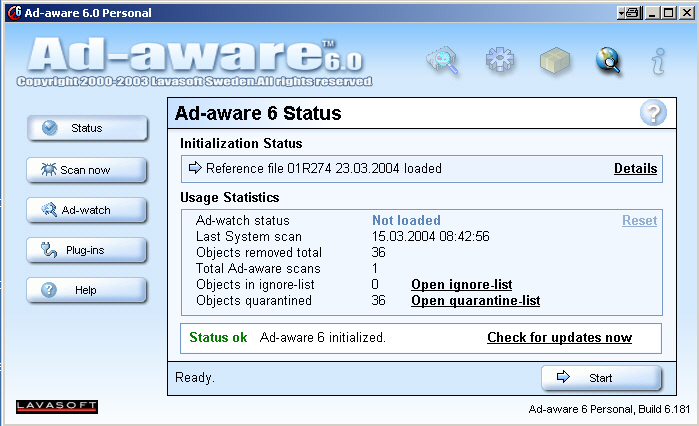
Task: Click the last scan date 15.03.2004 08:42:56
Action: [x=430, y=236]
